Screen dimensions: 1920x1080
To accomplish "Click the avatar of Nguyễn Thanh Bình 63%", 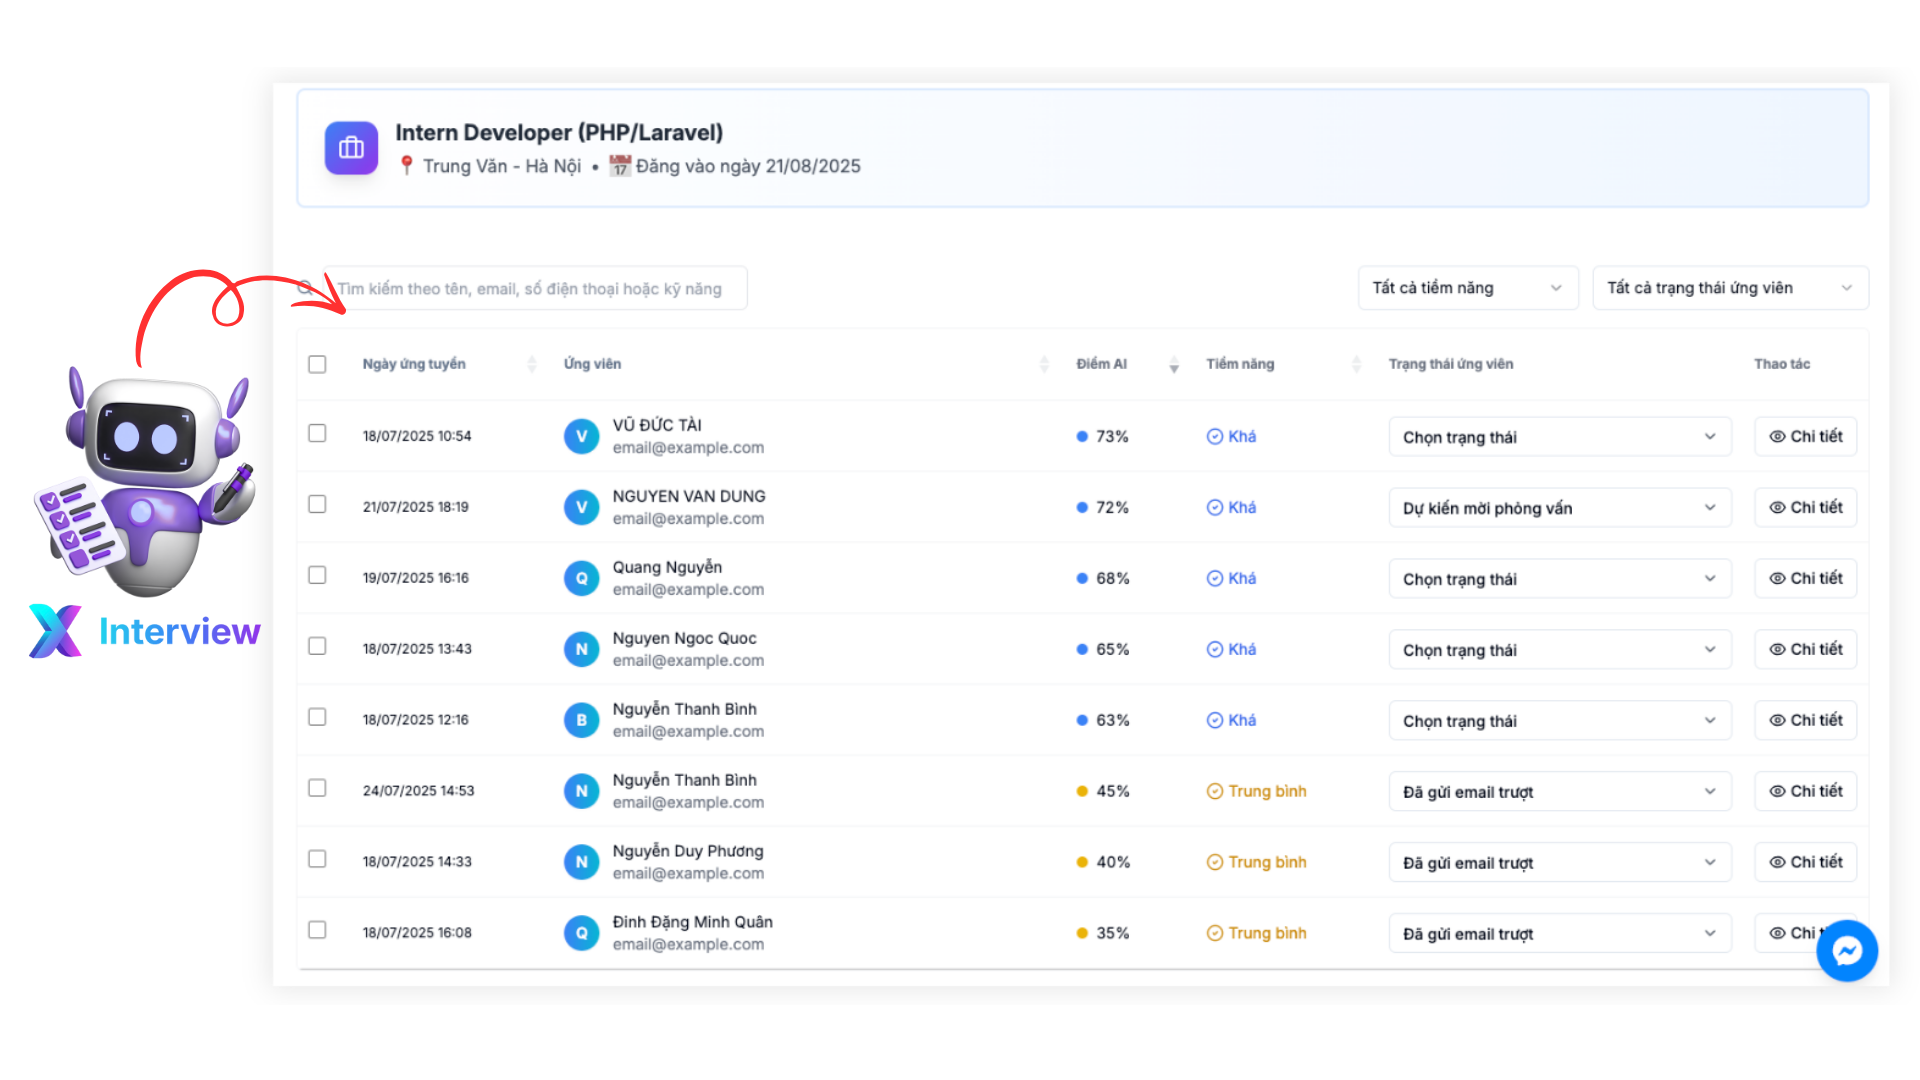I will 581,720.
